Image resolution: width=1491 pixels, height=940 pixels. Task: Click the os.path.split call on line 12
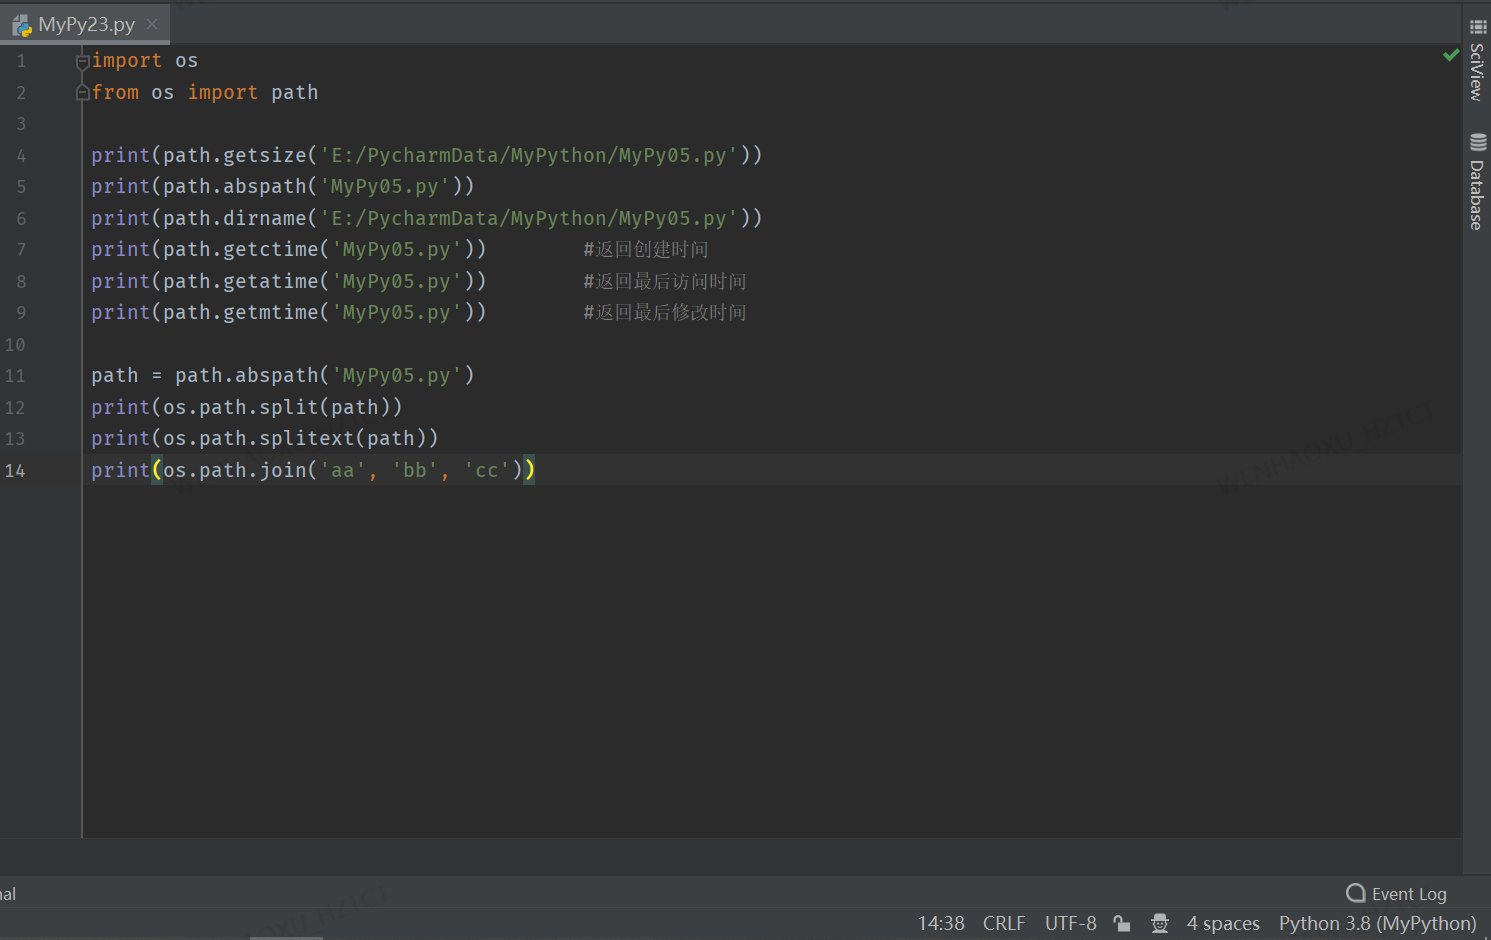[247, 407]
